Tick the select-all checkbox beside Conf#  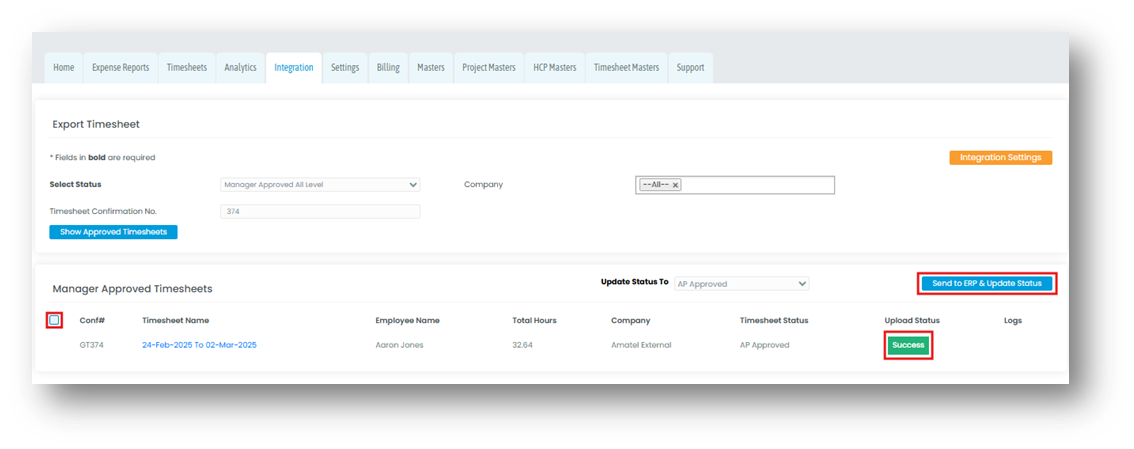(x=54, y=320)
